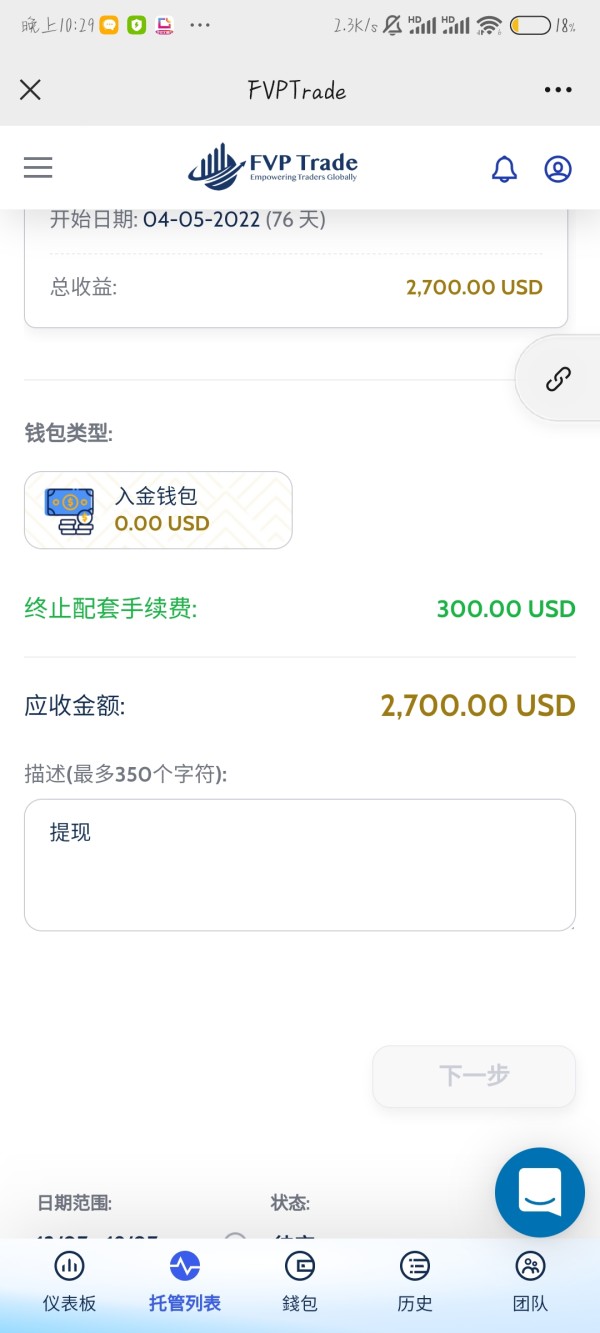Close the FVPTrade webview

coord(31,90)
